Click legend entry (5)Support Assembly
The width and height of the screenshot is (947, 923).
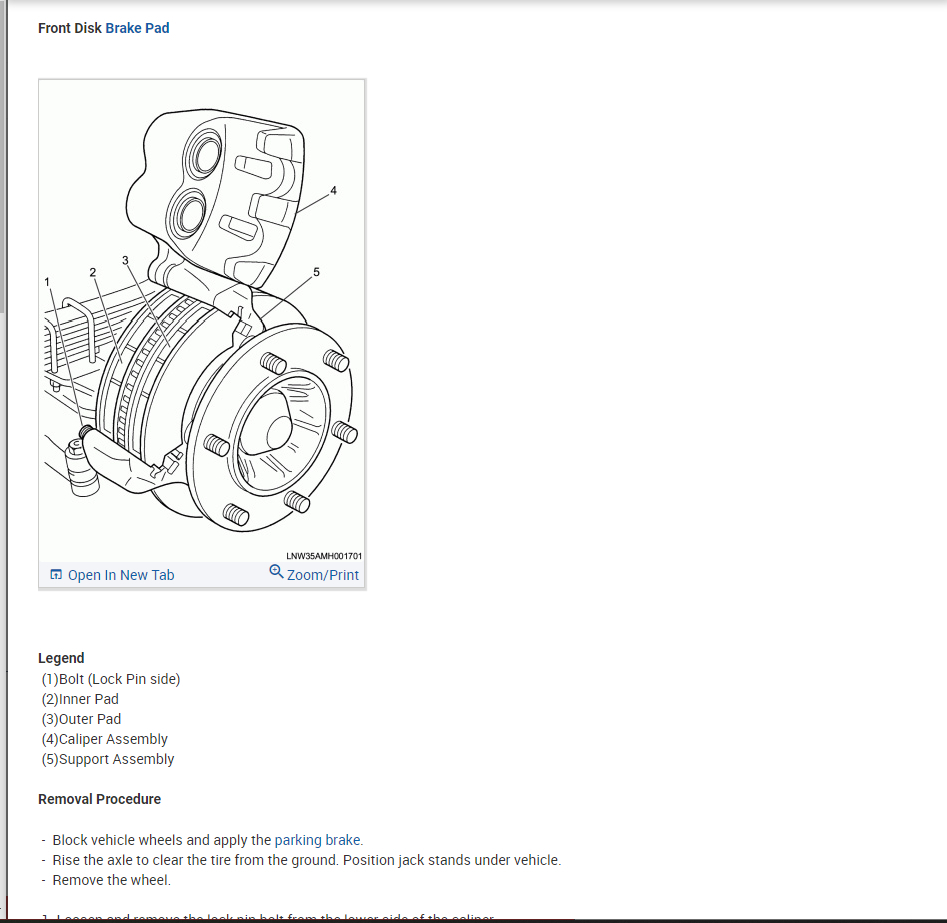108,759
